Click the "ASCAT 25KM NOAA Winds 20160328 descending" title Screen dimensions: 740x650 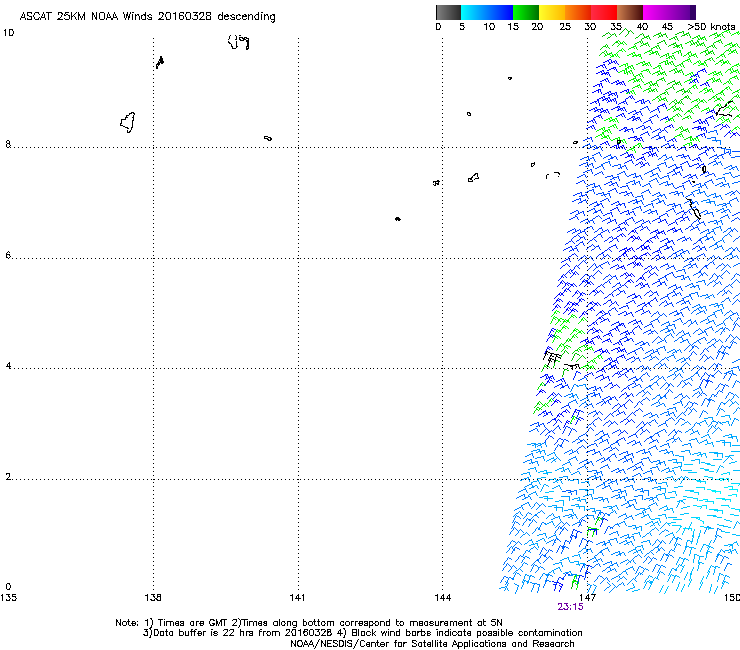(x=147, y=17)
